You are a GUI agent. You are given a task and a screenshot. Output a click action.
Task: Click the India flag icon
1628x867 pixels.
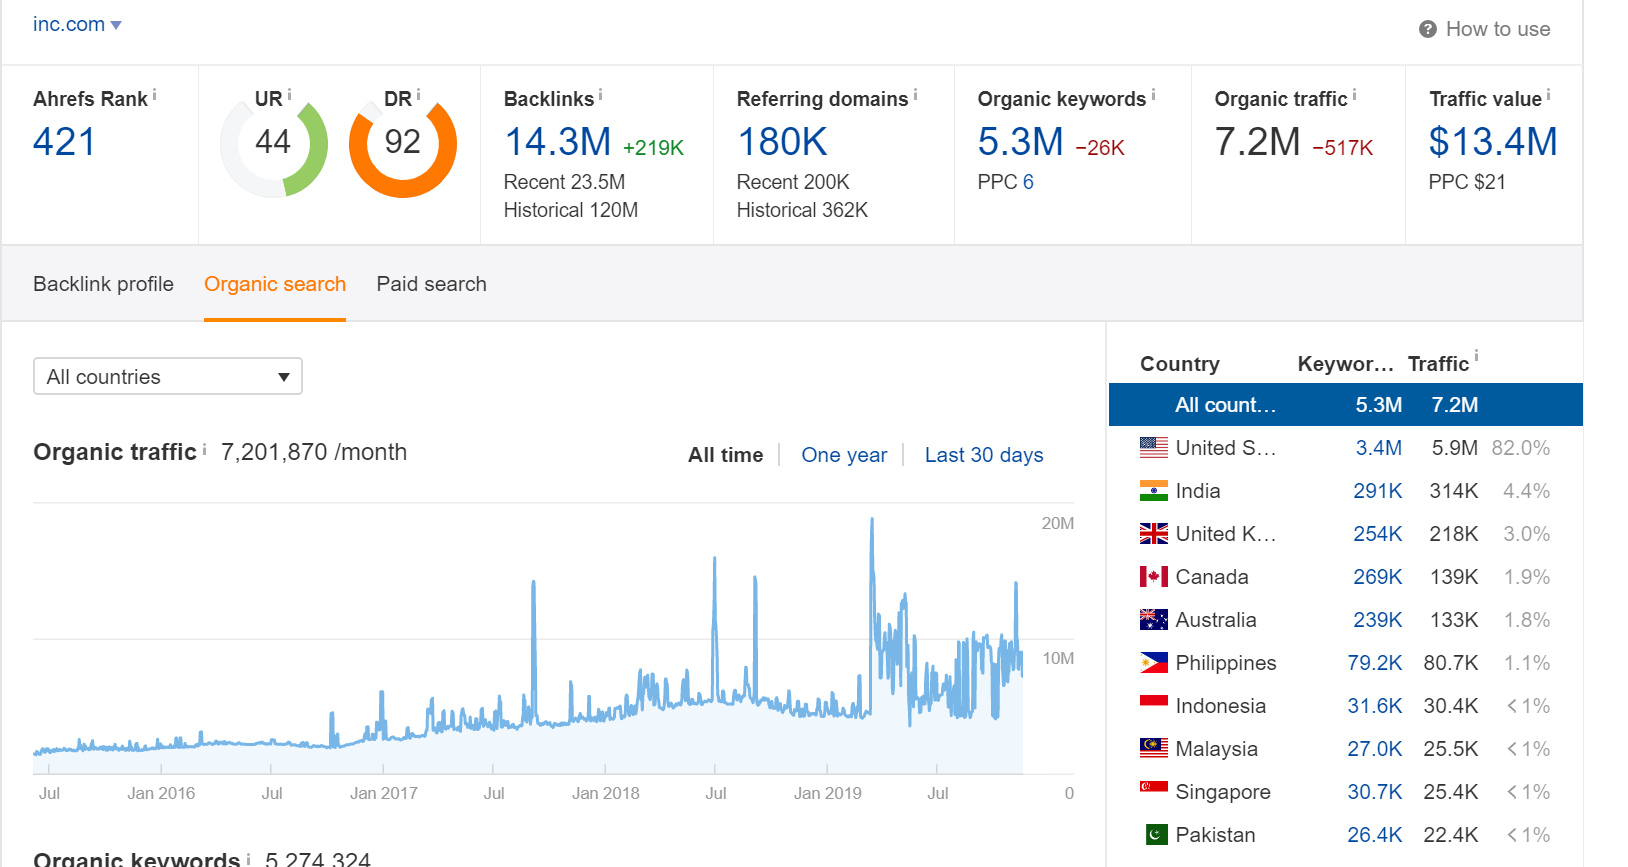pos(1154,491)
